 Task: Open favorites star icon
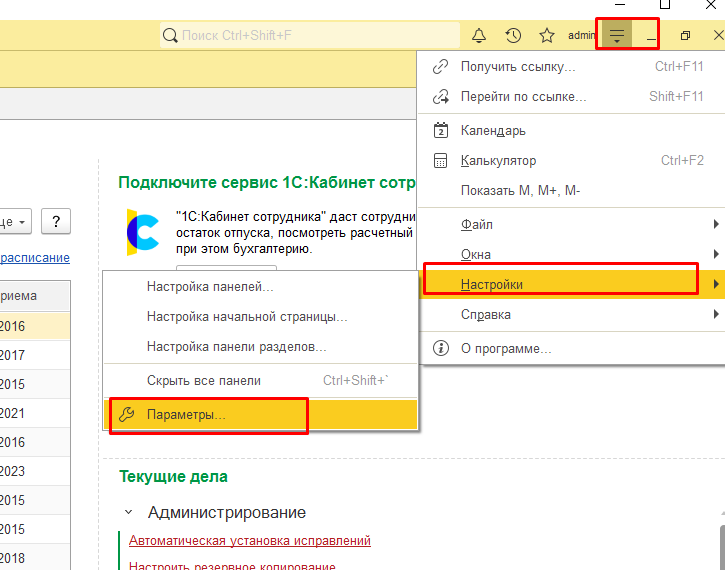547,35
